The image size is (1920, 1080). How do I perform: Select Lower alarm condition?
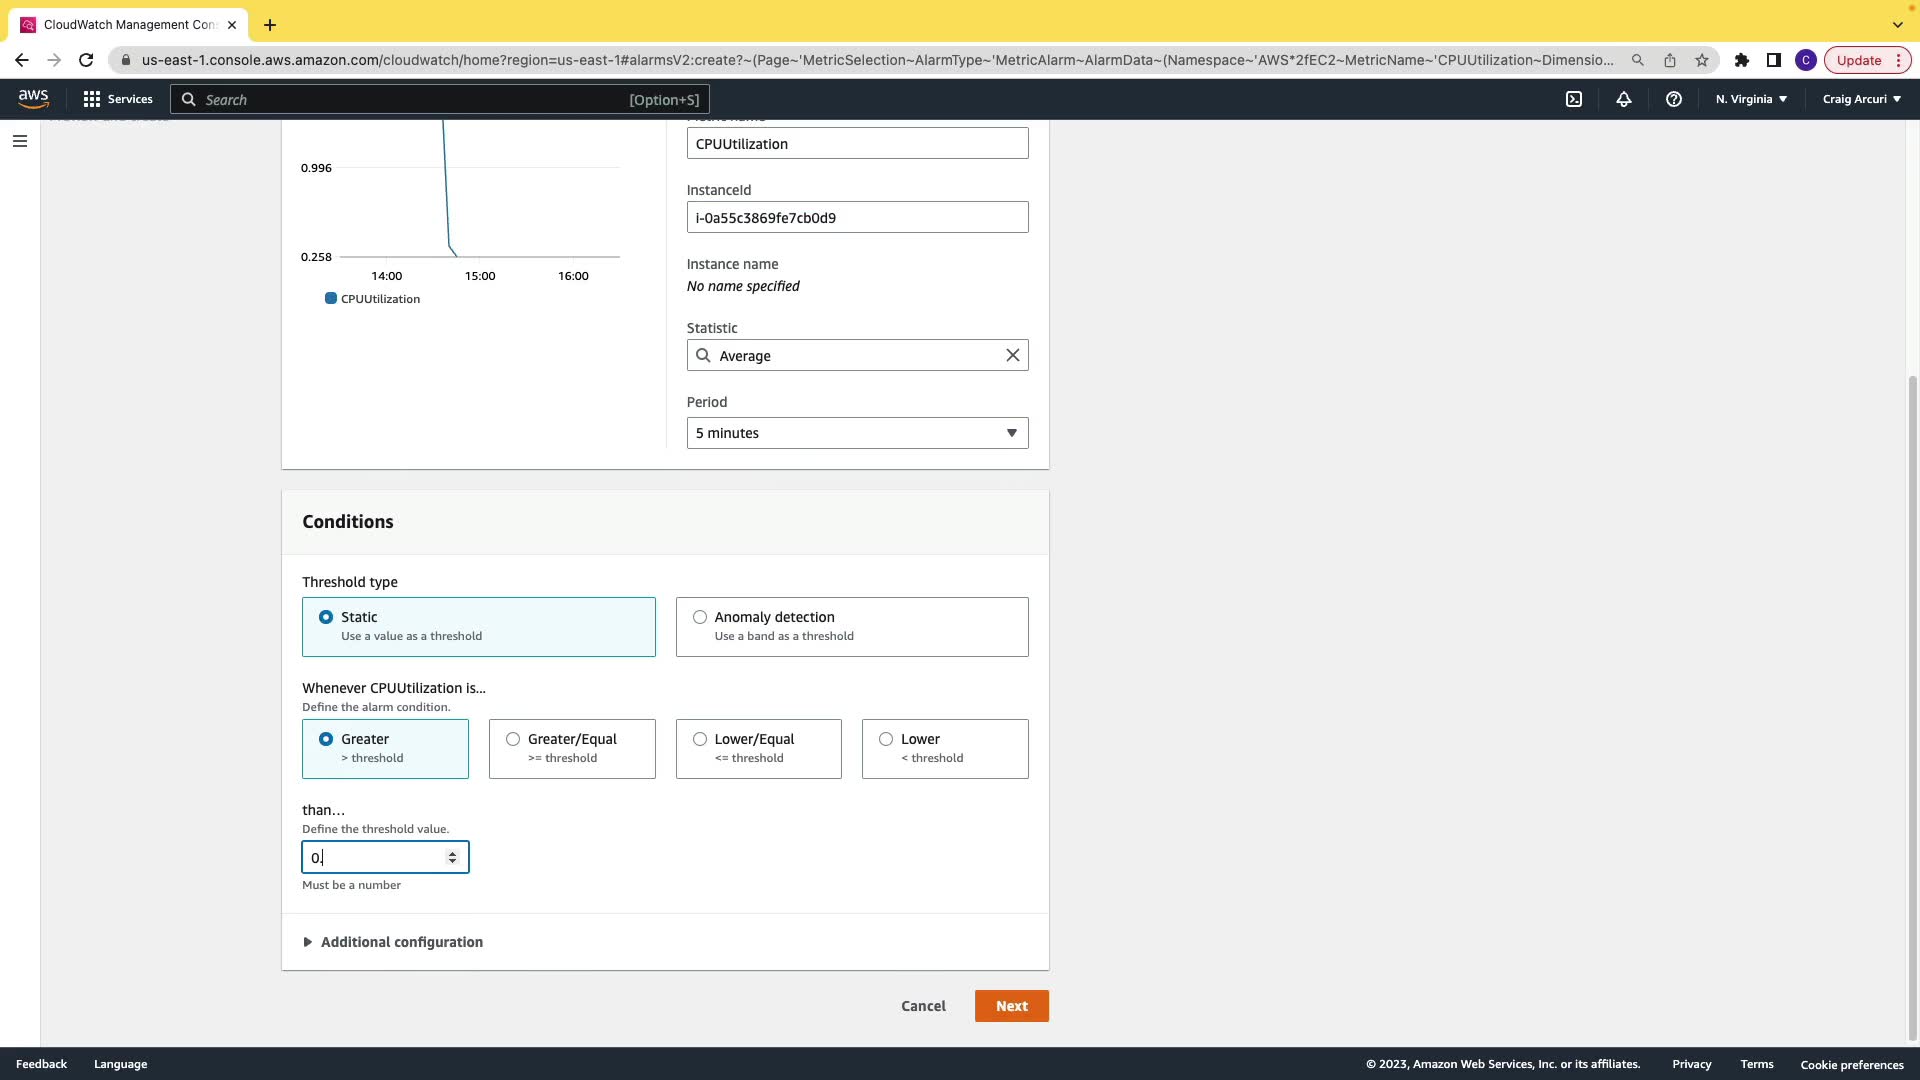click(x=886, y=740)
